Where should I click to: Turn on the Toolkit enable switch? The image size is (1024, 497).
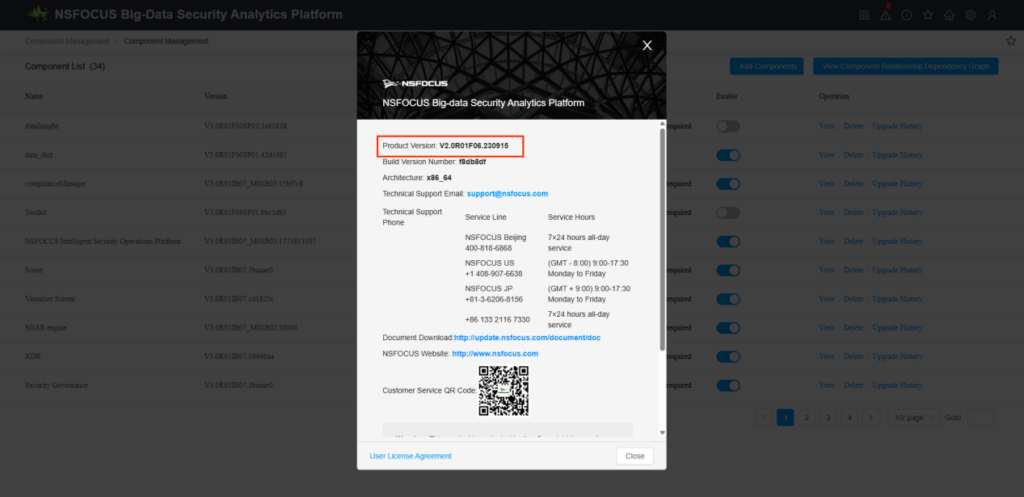[728, 213]
